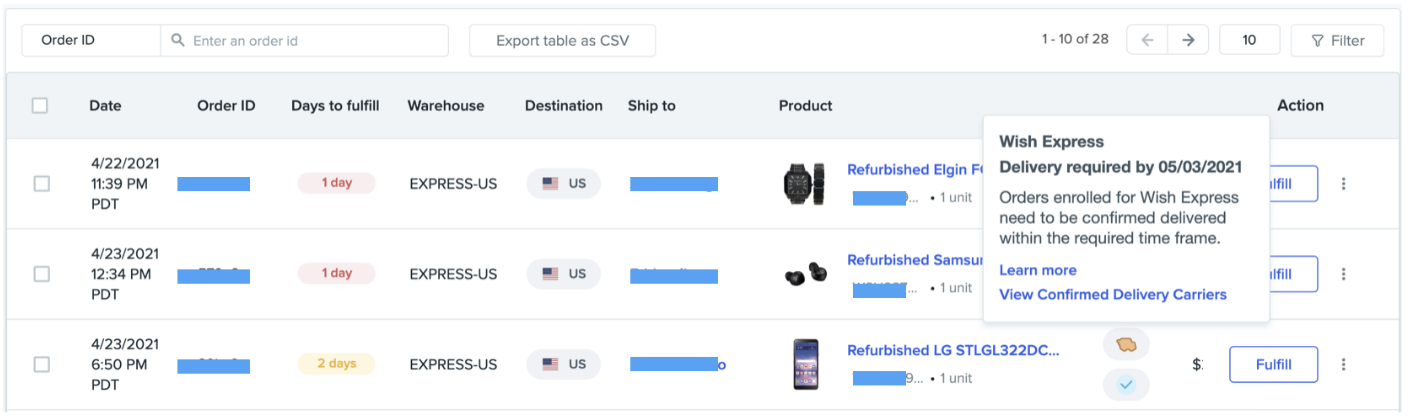The height and width of the screenshot is (416, 1408).
Task: Check the 4/23/2021 6:50 PM order
Action: [x=42, y=365]
